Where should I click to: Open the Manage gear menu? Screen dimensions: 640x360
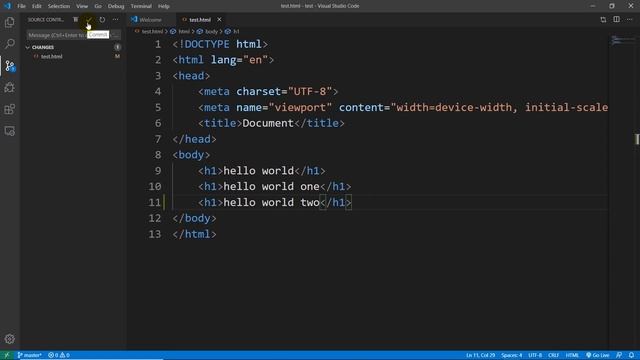tap(9, 339)
